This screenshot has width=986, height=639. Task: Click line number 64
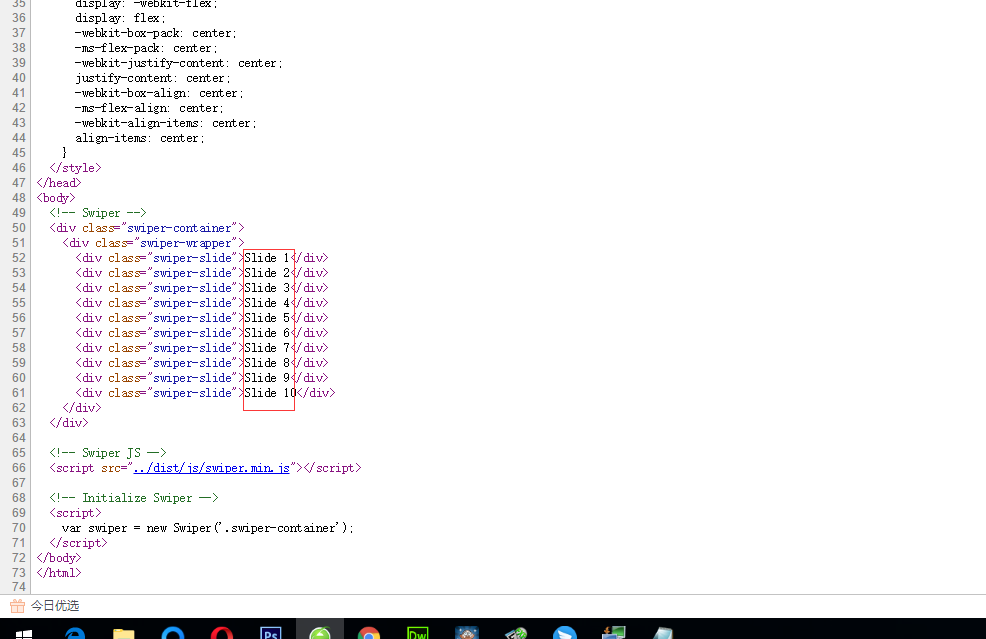tap(19, 438)
